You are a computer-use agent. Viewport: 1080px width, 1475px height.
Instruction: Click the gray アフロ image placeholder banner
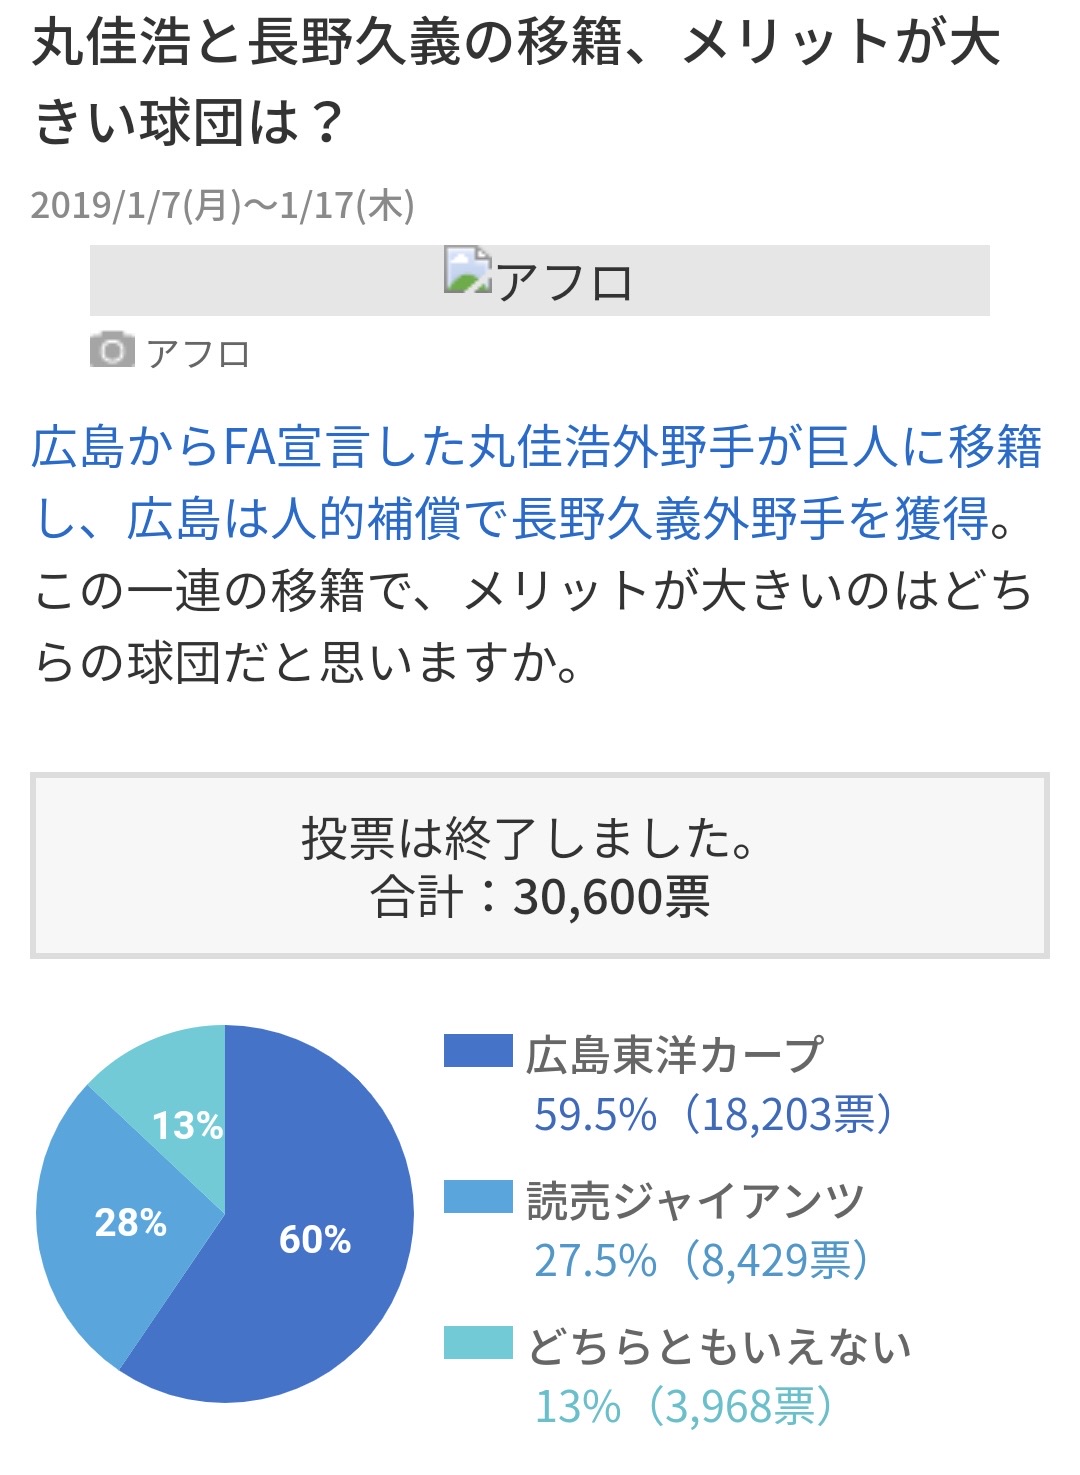540,280
